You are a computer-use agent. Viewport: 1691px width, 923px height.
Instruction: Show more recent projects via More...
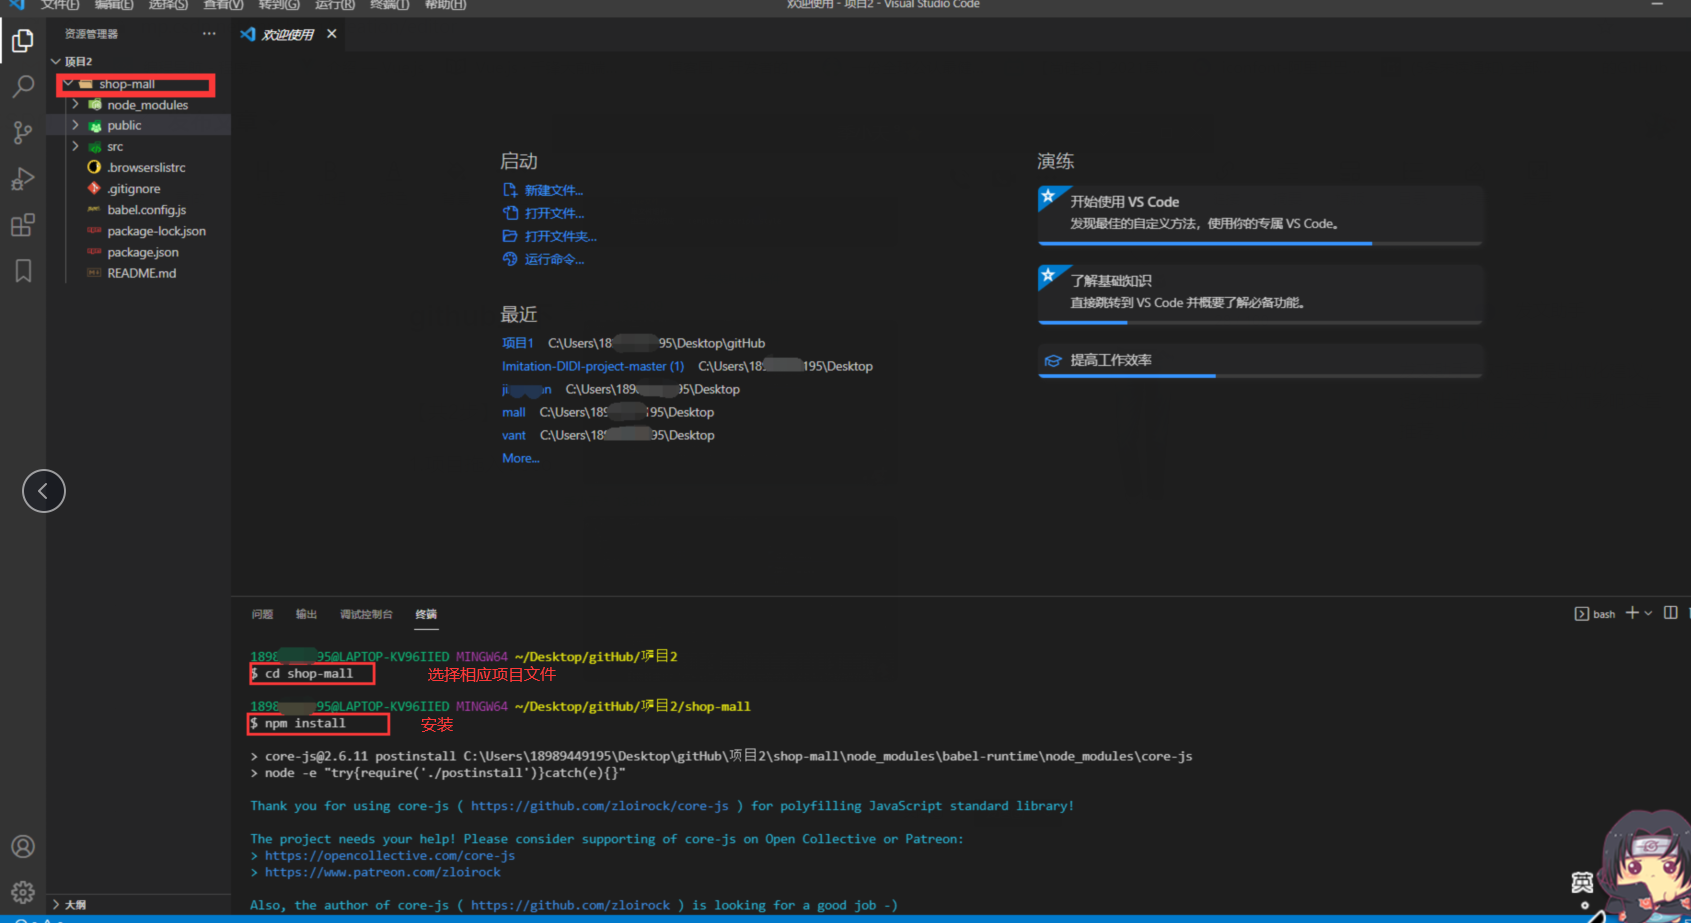tap(520, 458)
